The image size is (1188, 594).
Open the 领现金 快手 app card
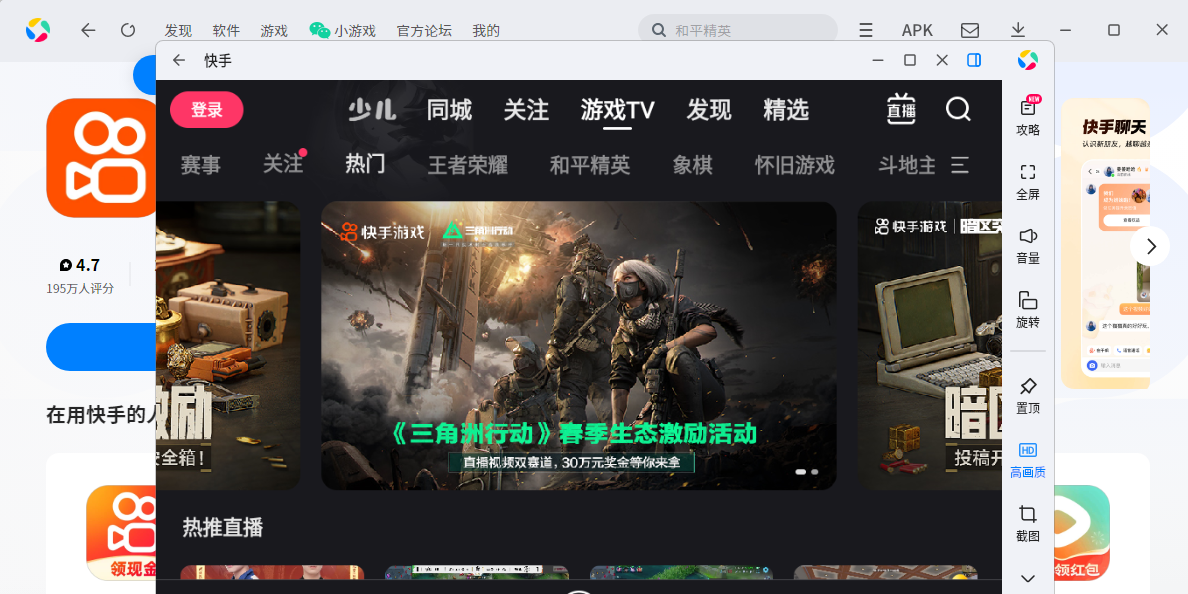[121, 533]
